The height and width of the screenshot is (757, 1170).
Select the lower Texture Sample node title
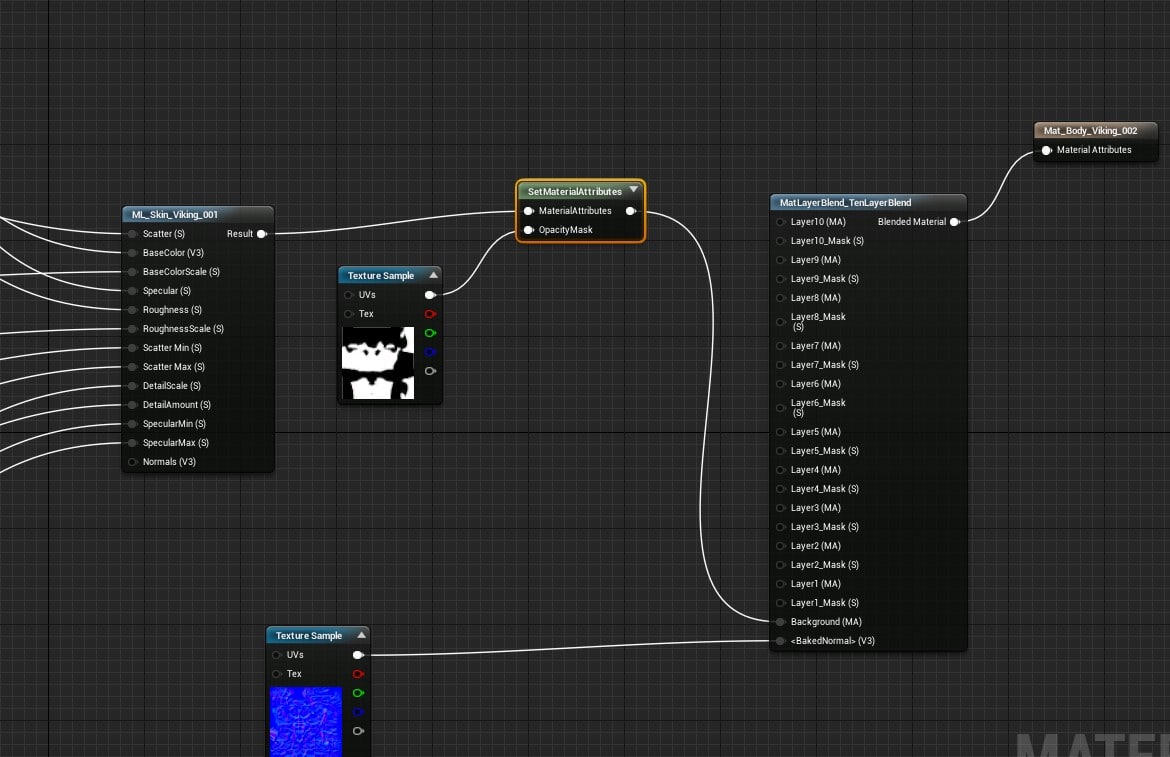[309, 635]
